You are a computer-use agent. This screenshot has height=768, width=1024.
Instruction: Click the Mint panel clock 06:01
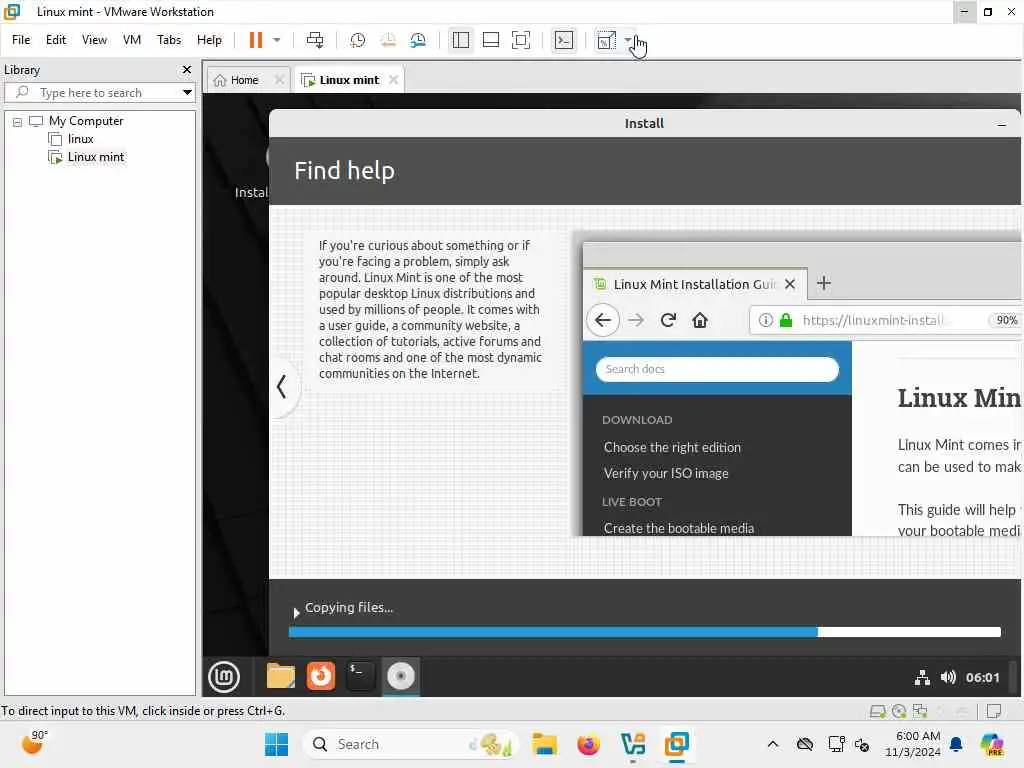click(x=982, y=677)
